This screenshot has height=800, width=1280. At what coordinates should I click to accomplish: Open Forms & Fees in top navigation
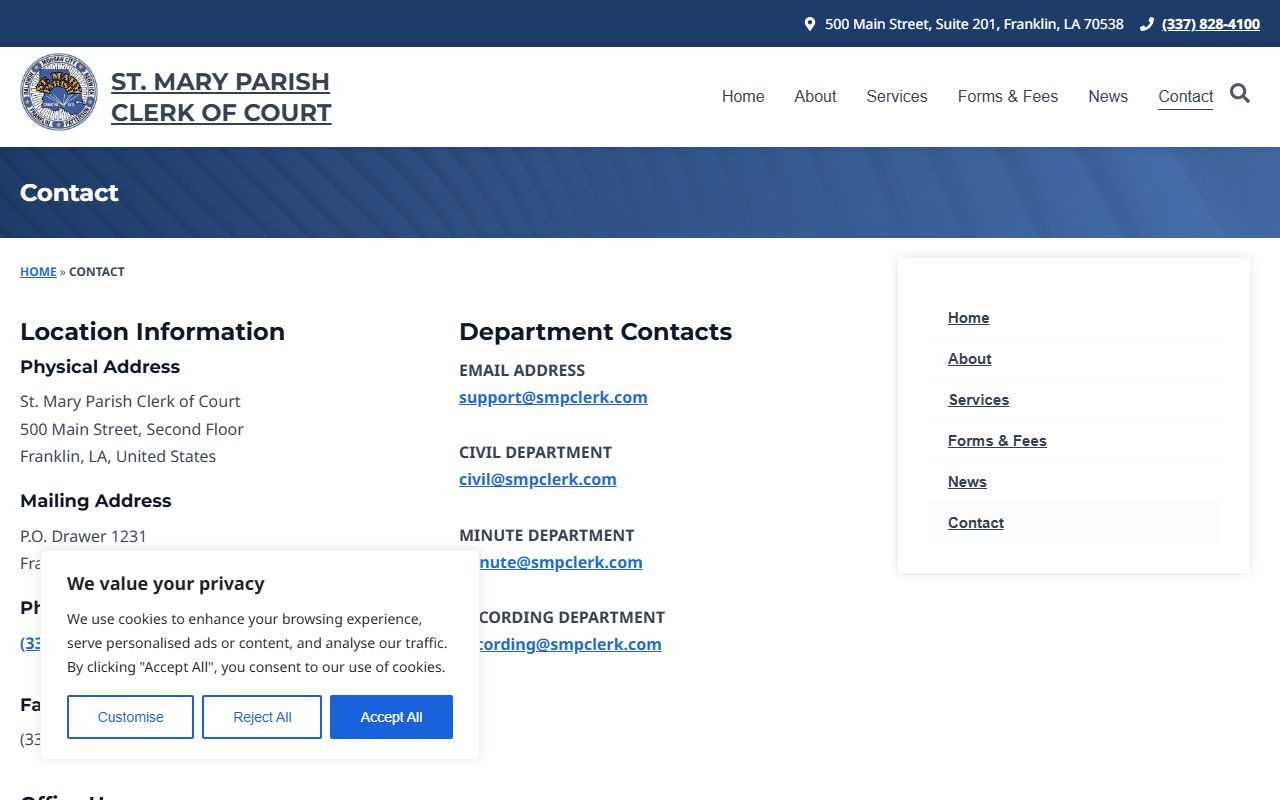click(x=1008, y=96)
